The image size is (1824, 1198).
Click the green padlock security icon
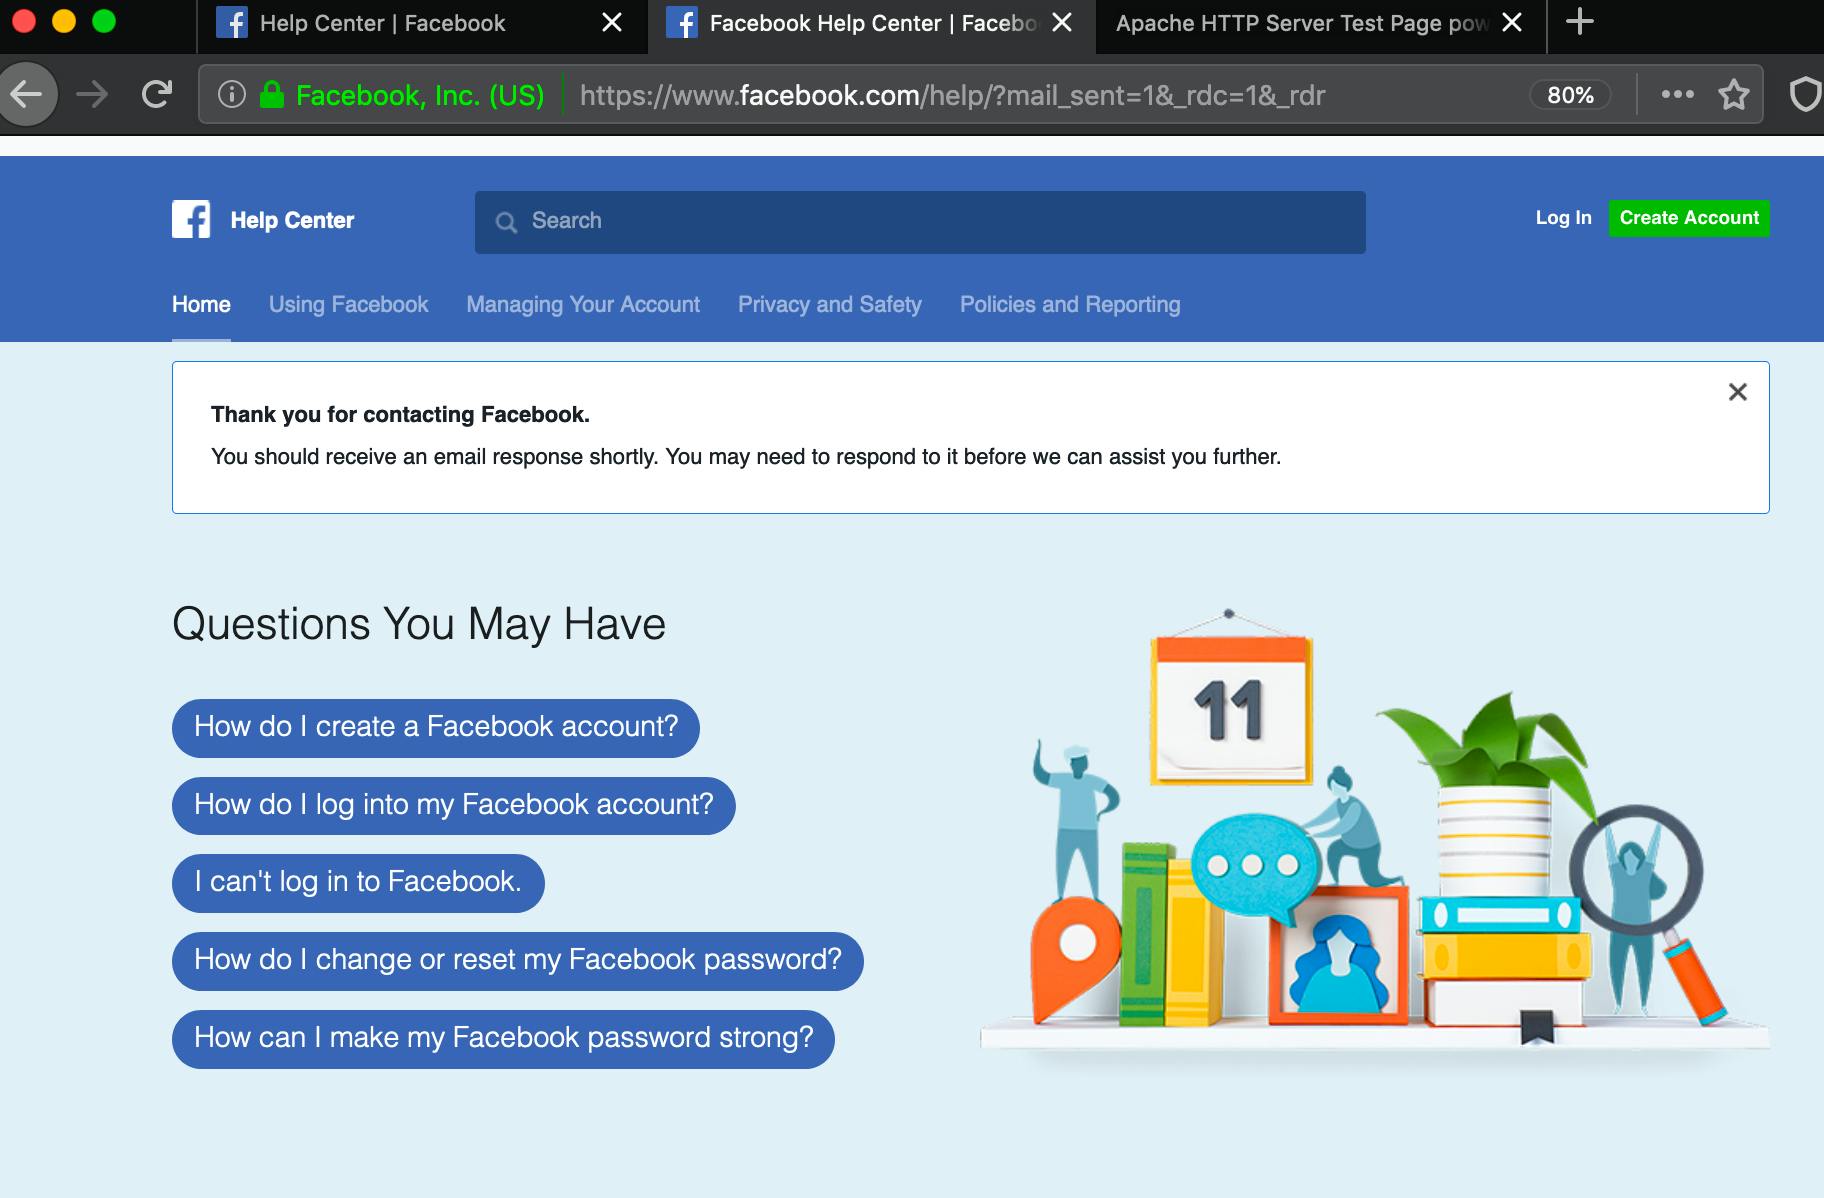(271, 95)
